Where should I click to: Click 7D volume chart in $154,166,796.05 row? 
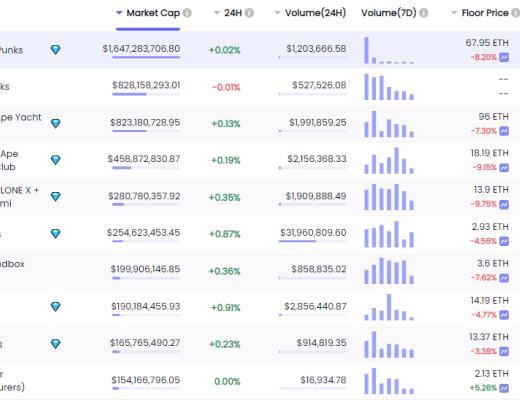click(389, 381)
